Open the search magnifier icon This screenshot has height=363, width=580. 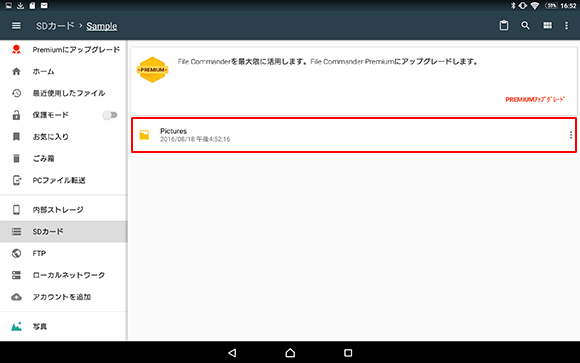click(525, 26)
